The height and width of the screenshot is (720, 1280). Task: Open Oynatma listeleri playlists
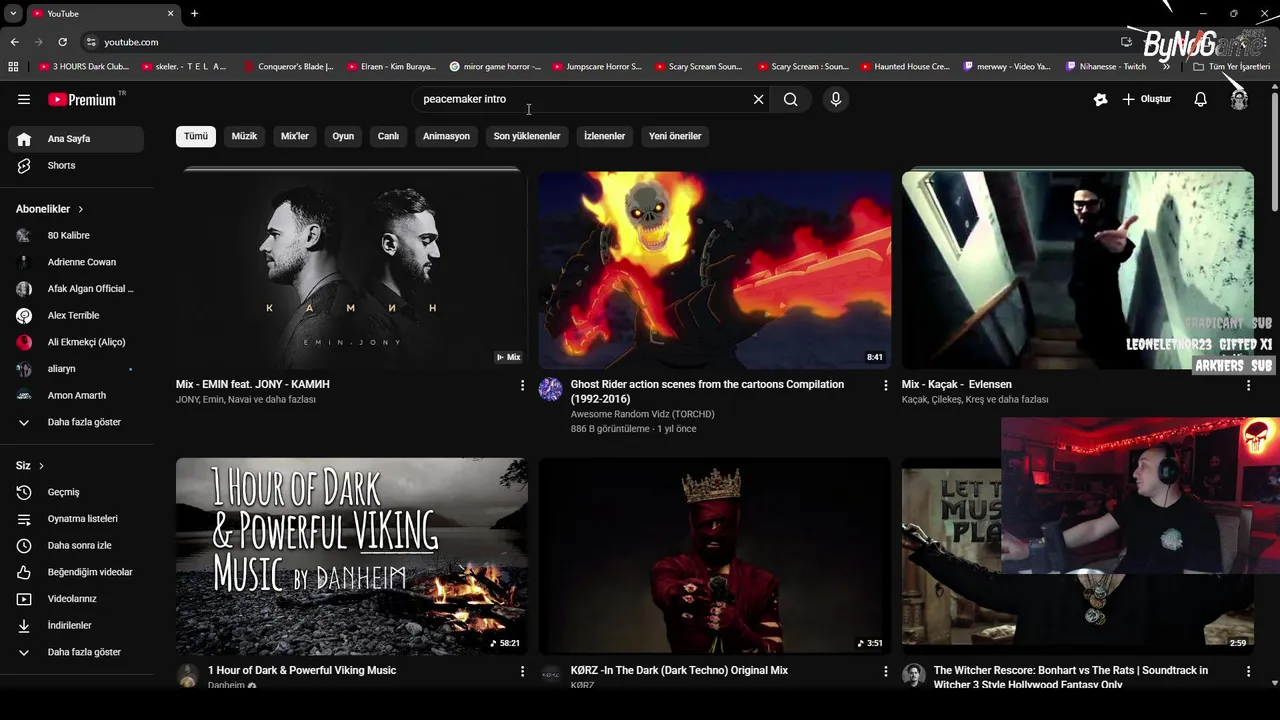(76, 519)
